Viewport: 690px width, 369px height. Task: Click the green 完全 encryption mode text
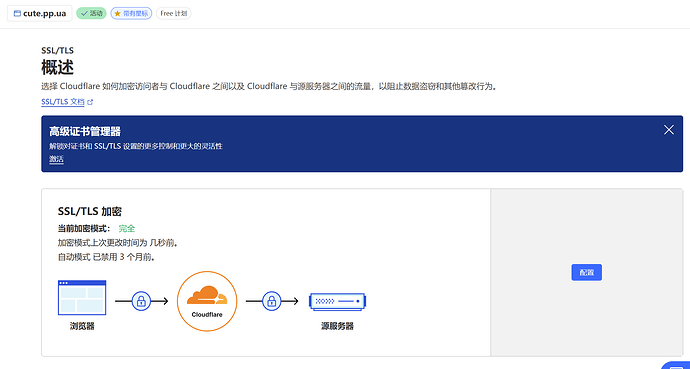pyautogui.click(x=127, y=229)
